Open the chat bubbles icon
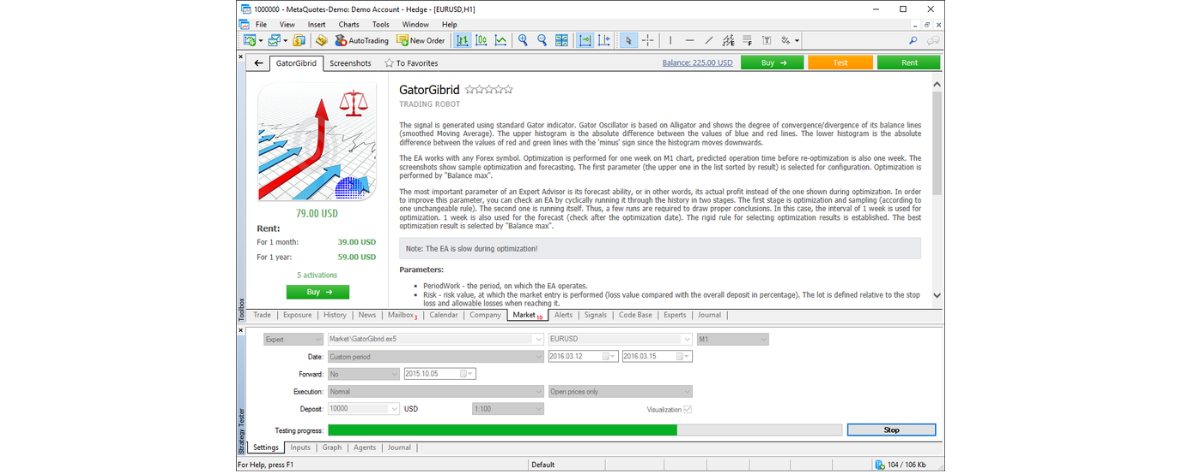1181x472 pixels. (933, 41)
